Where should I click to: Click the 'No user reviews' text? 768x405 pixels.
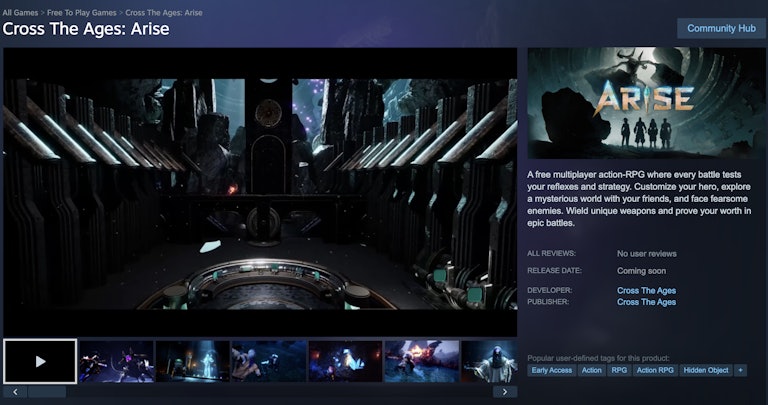647,254
